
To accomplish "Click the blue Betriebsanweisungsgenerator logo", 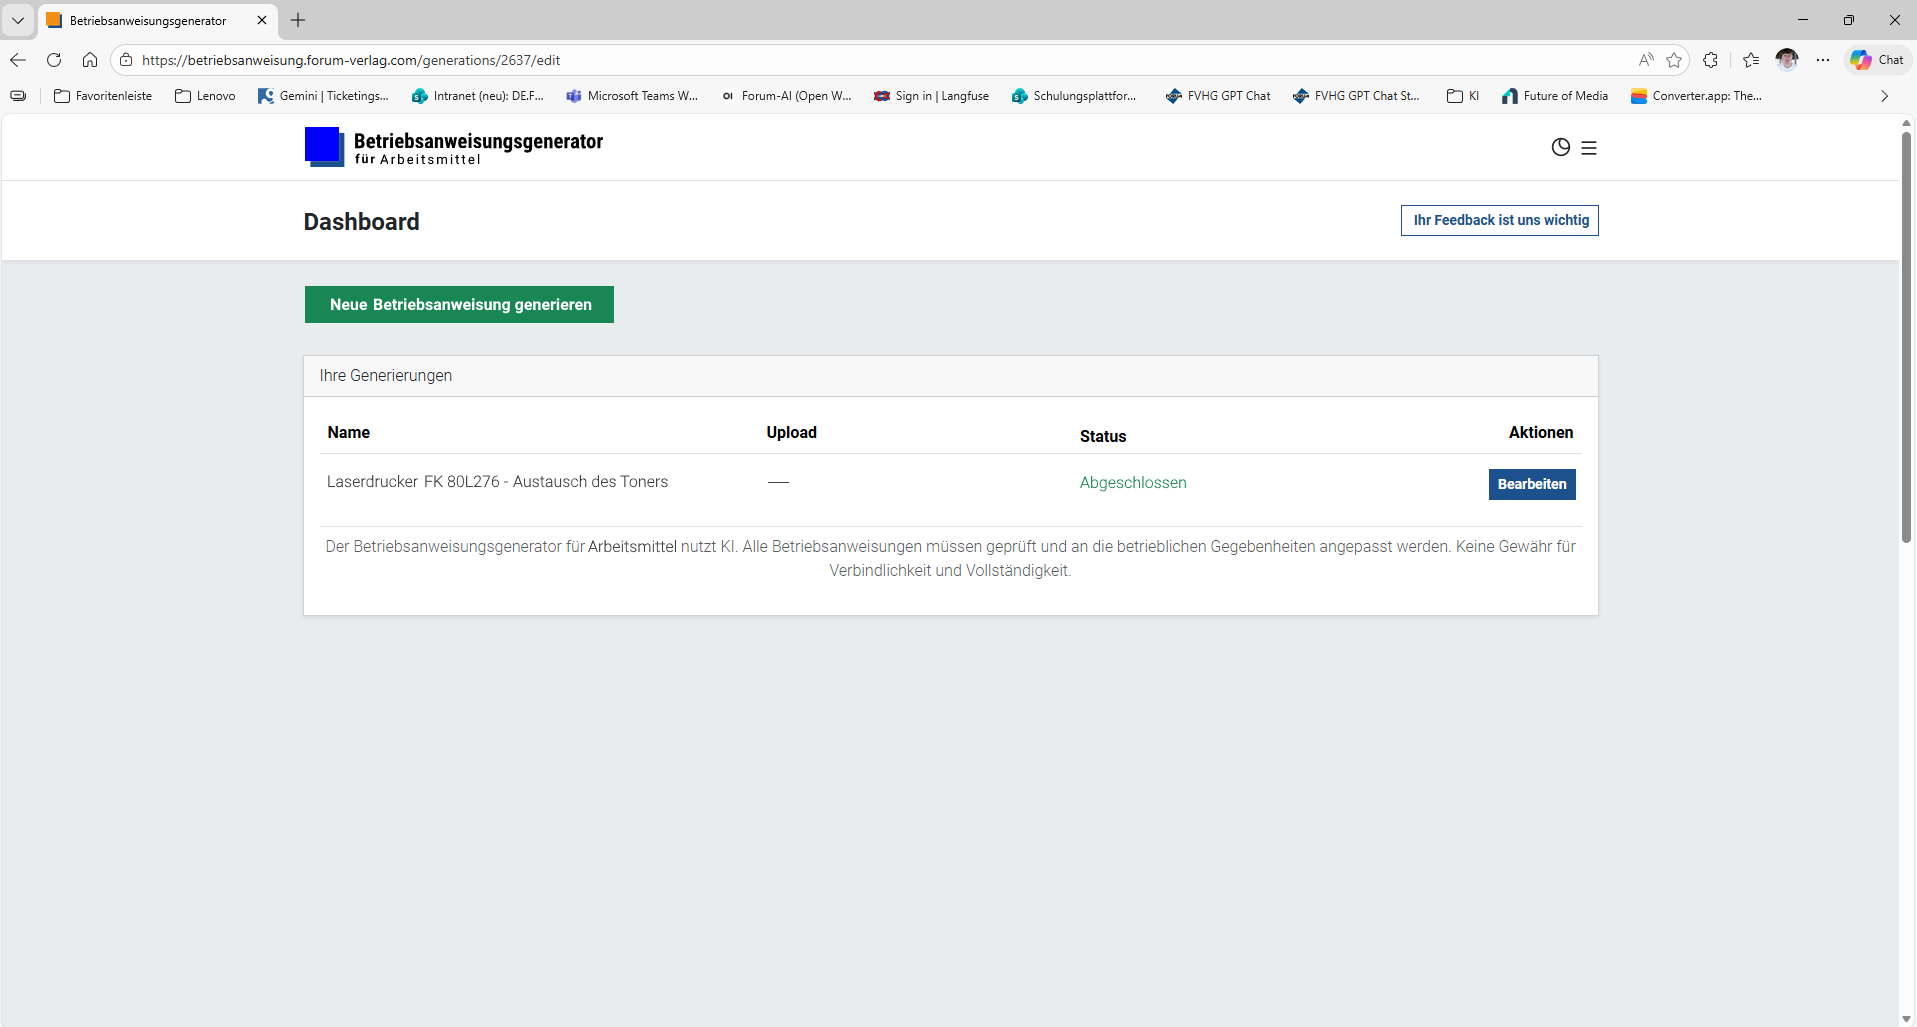I will pos(324,147).
